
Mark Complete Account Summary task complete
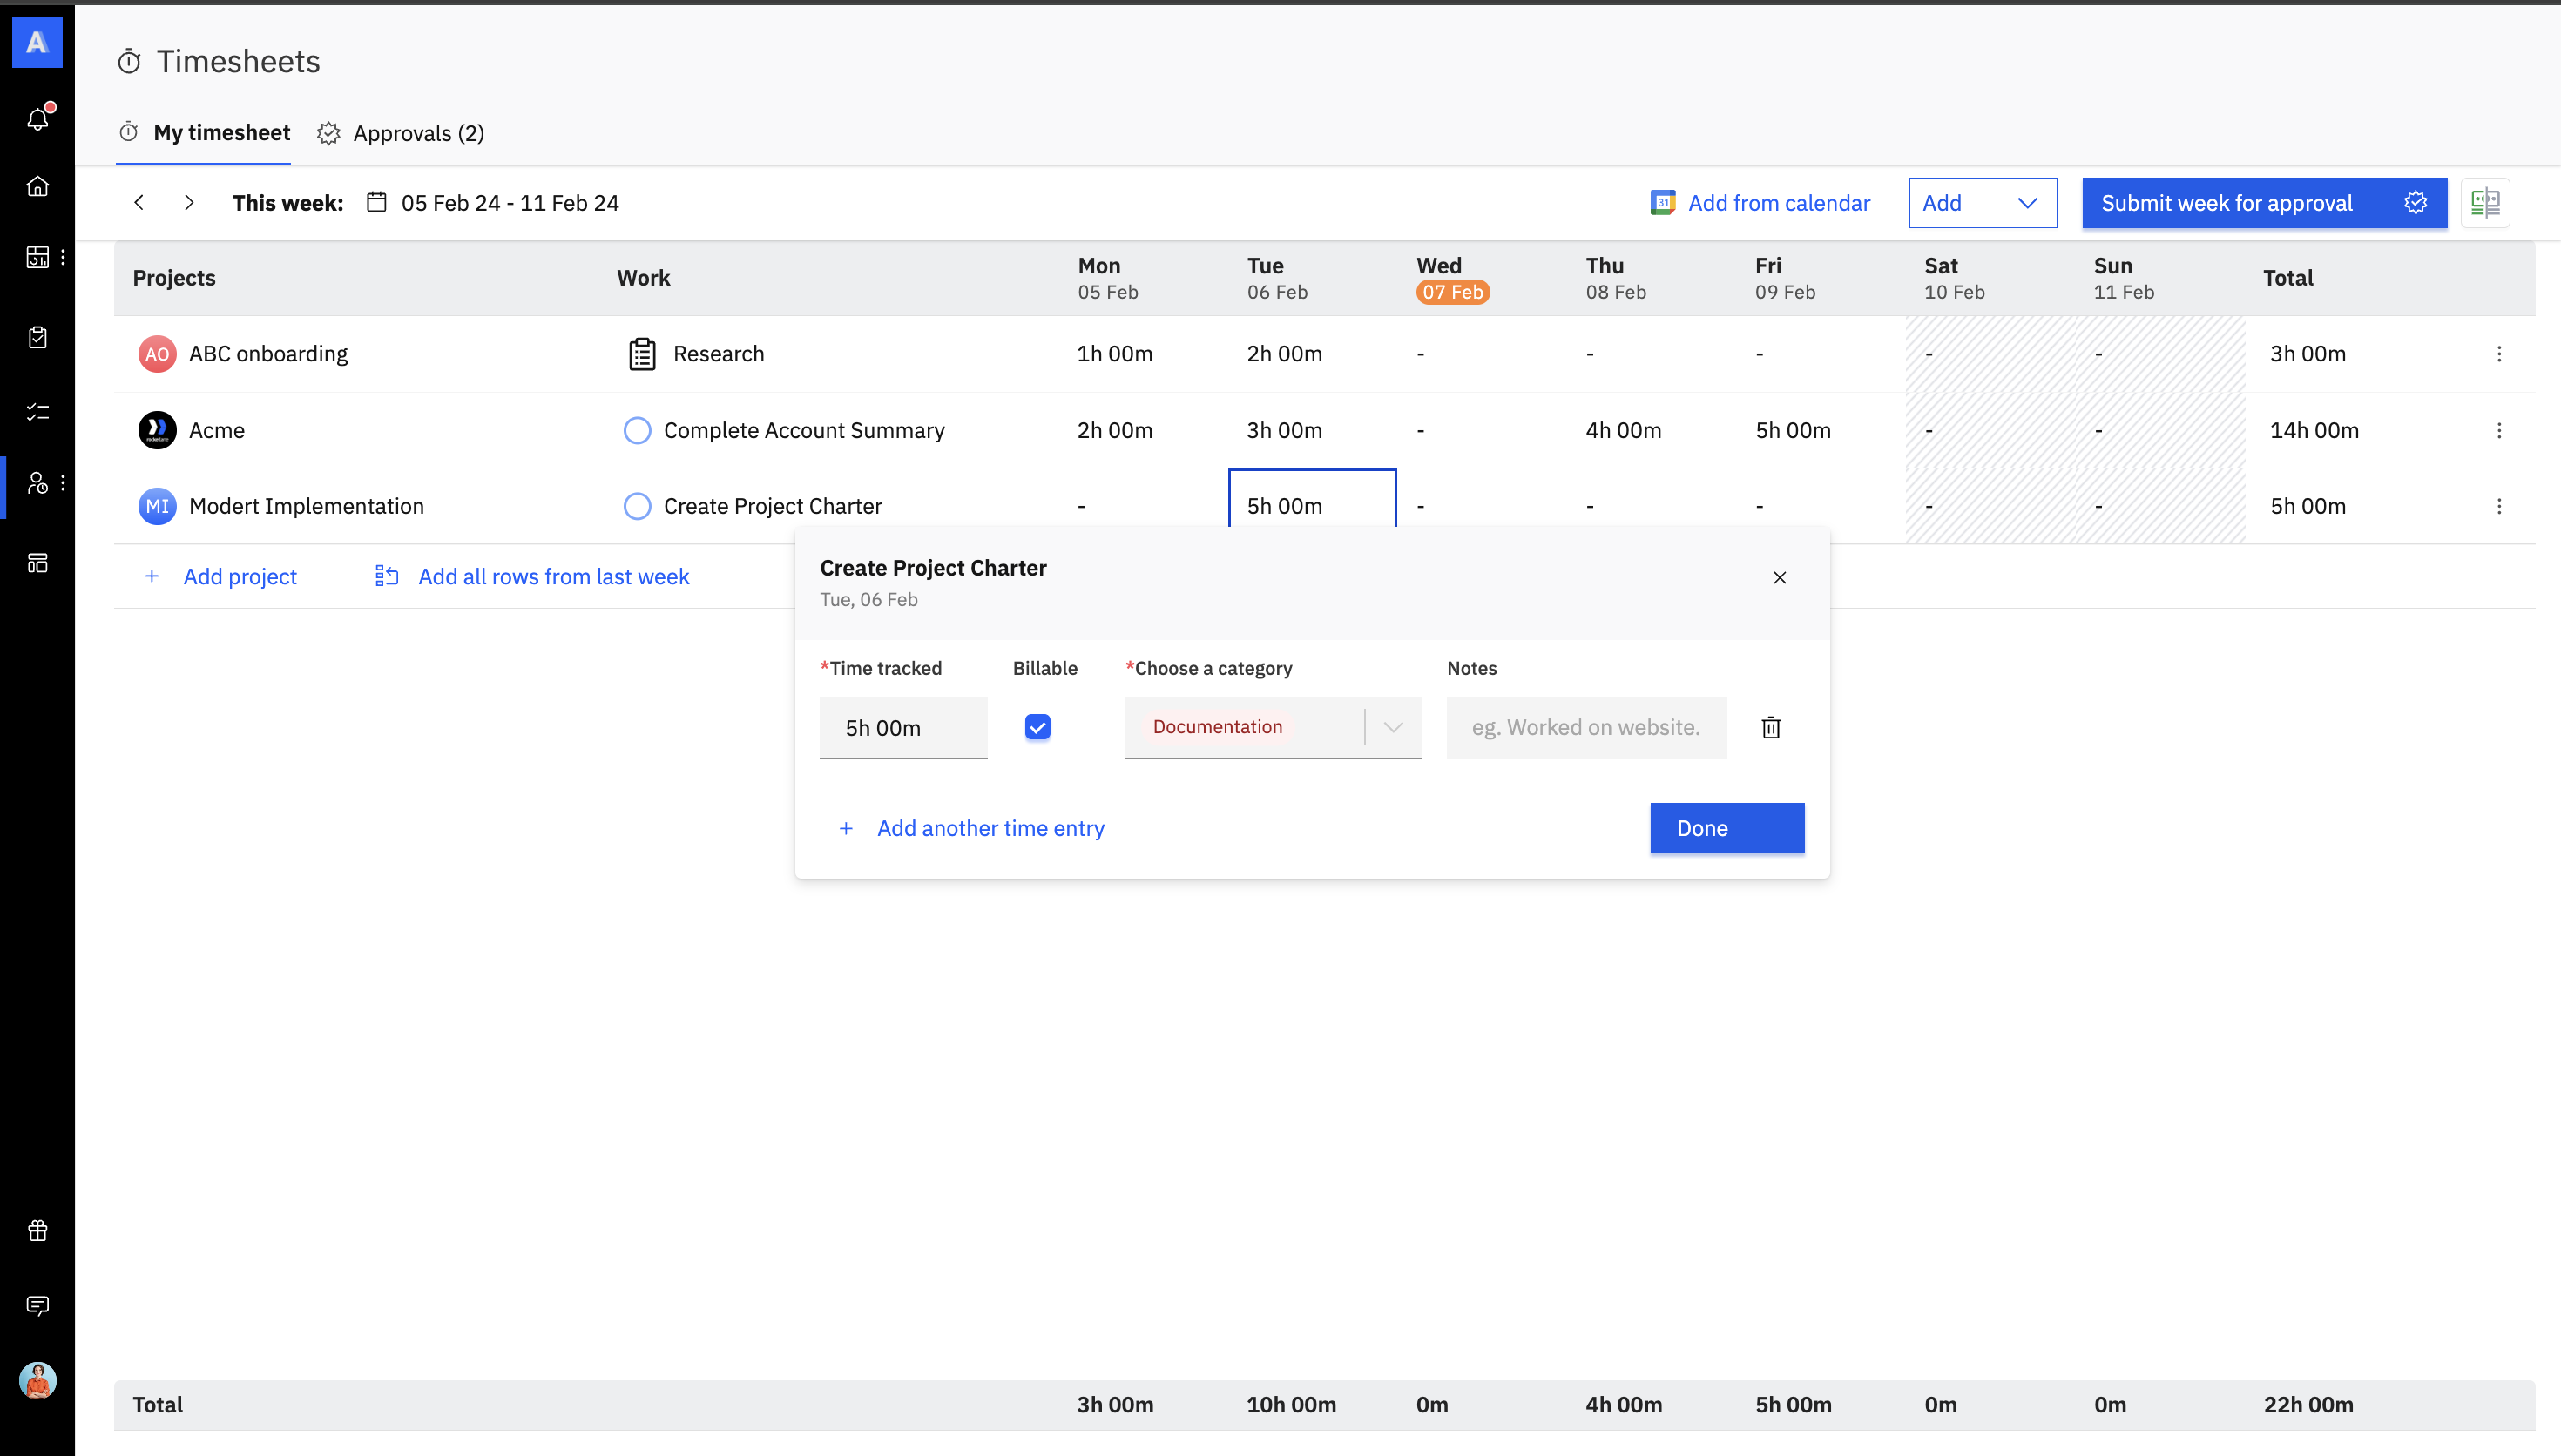point(637,430)
